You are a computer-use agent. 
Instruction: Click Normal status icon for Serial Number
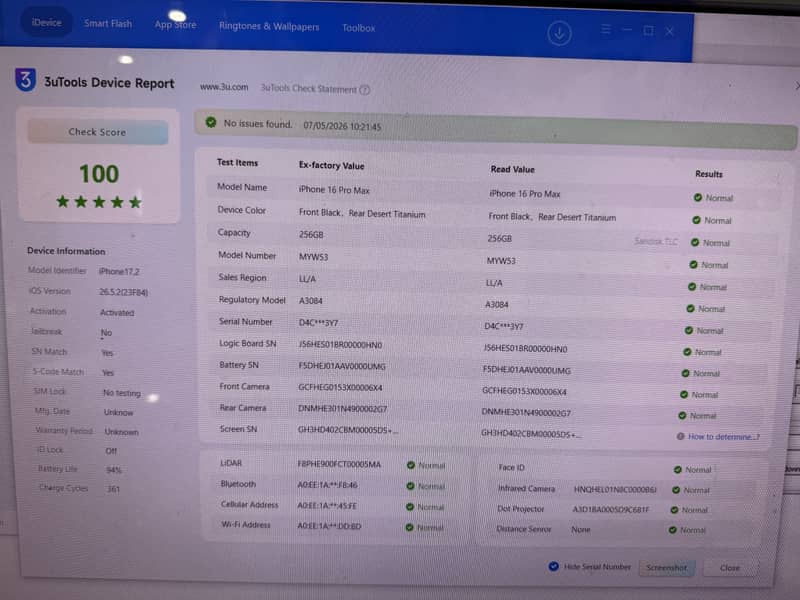point(689,331)
